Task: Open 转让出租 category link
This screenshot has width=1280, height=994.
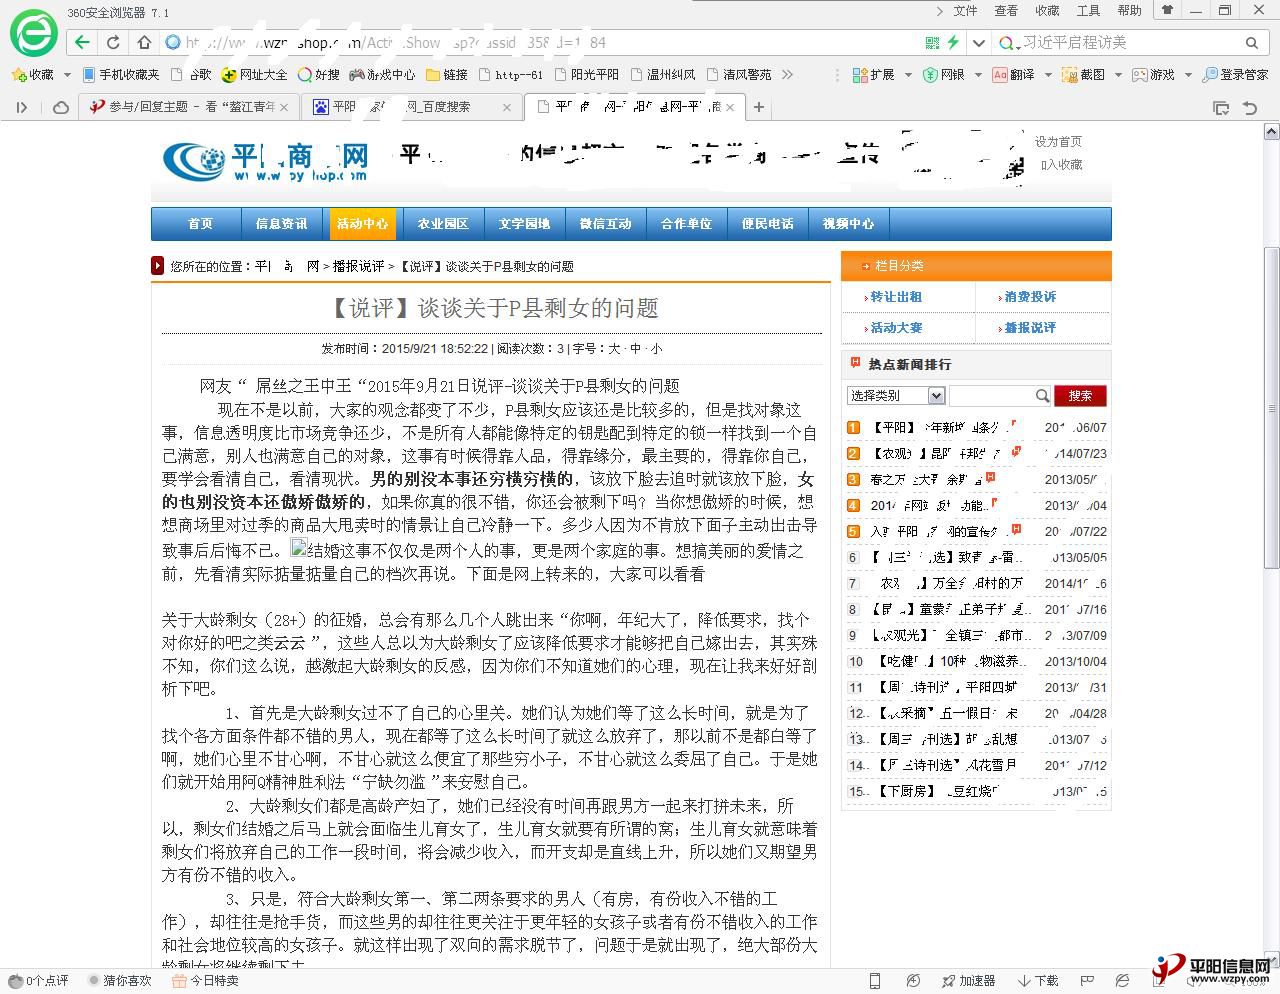Action: [896, 297]
